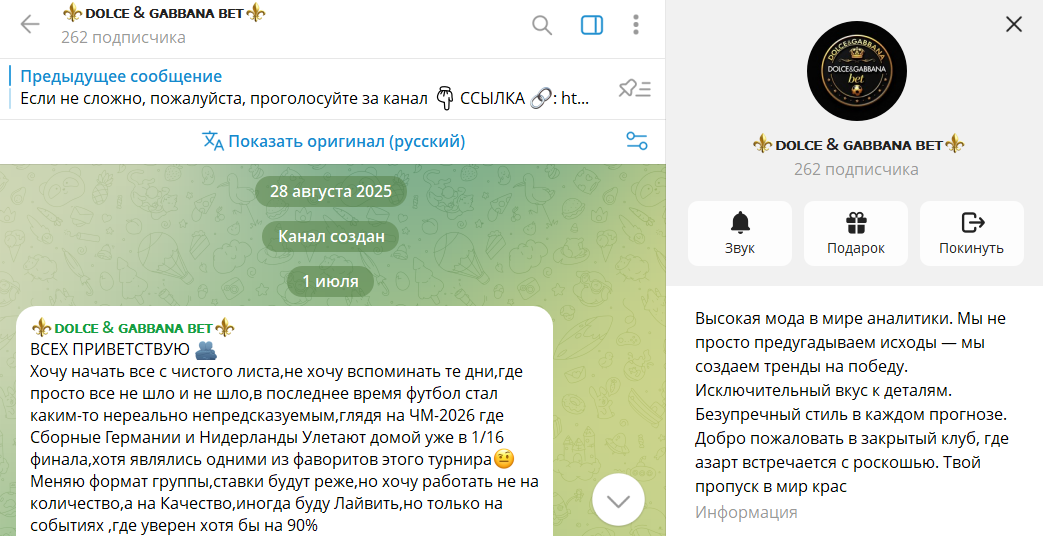The image size is (1043, 536).
Task: Go back using the left arrow
Action: coord(30,25)
